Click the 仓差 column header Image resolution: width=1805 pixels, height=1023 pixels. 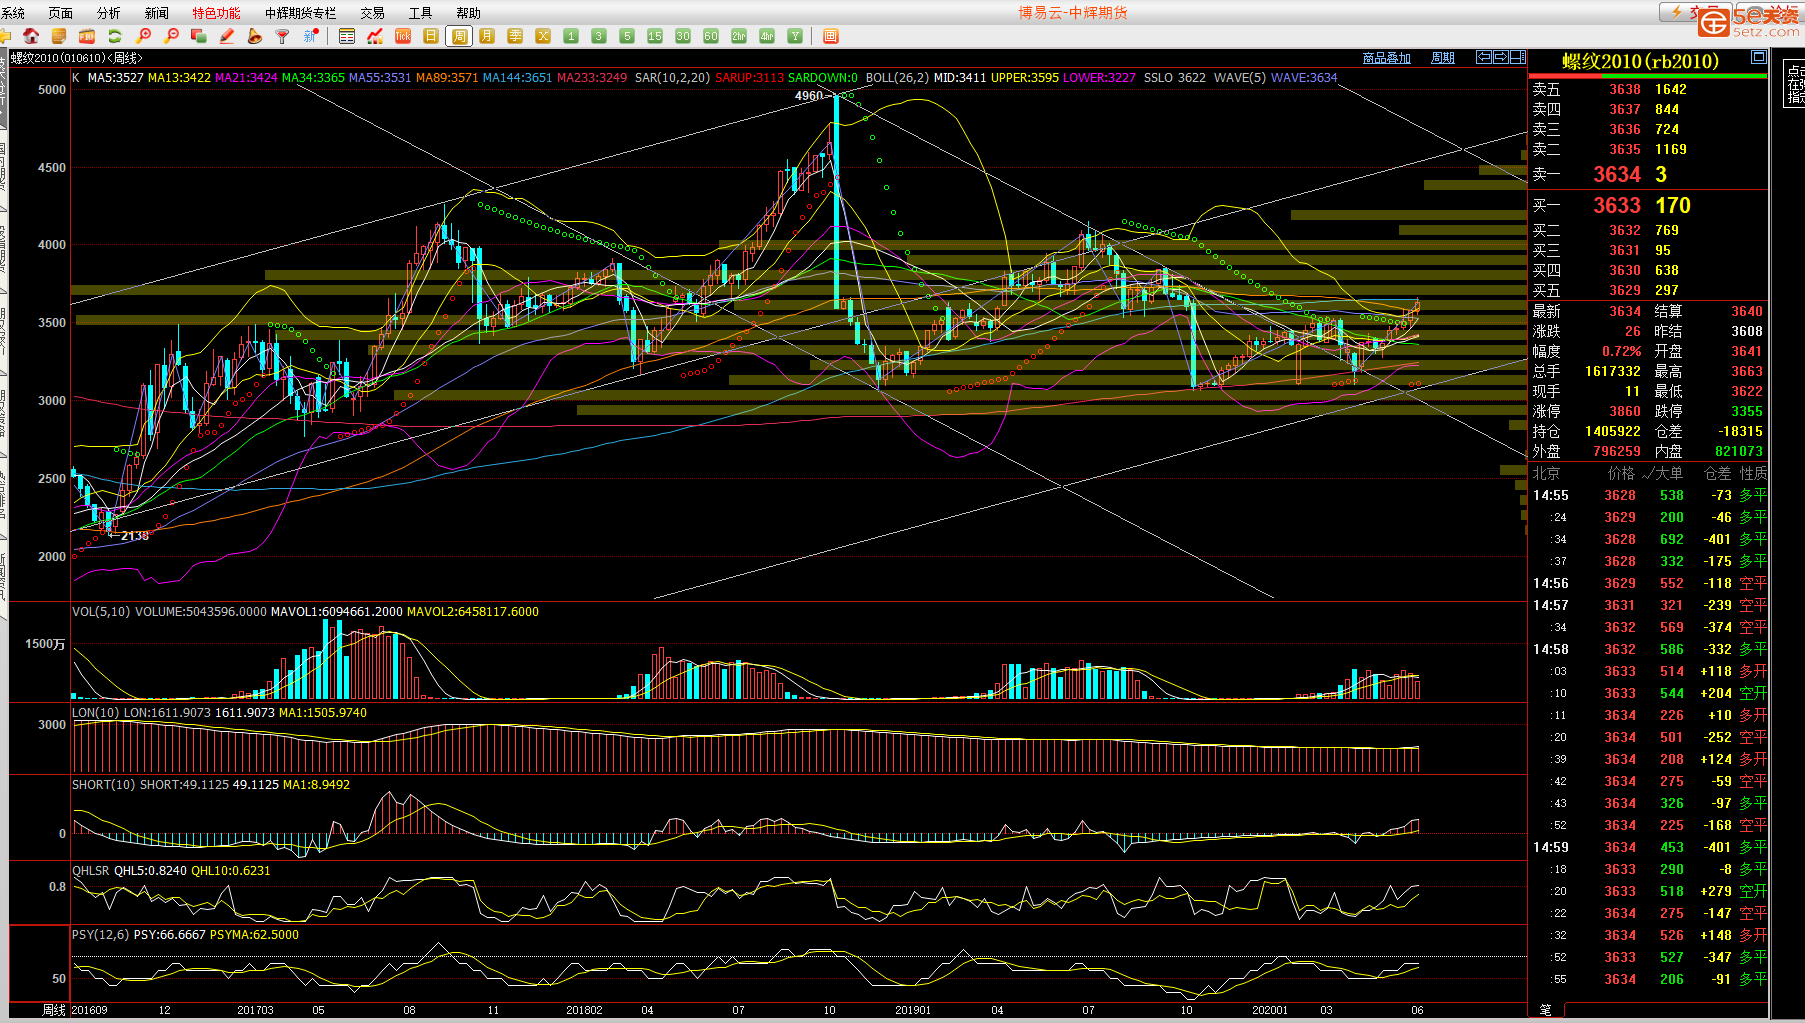pos(1718,473)
